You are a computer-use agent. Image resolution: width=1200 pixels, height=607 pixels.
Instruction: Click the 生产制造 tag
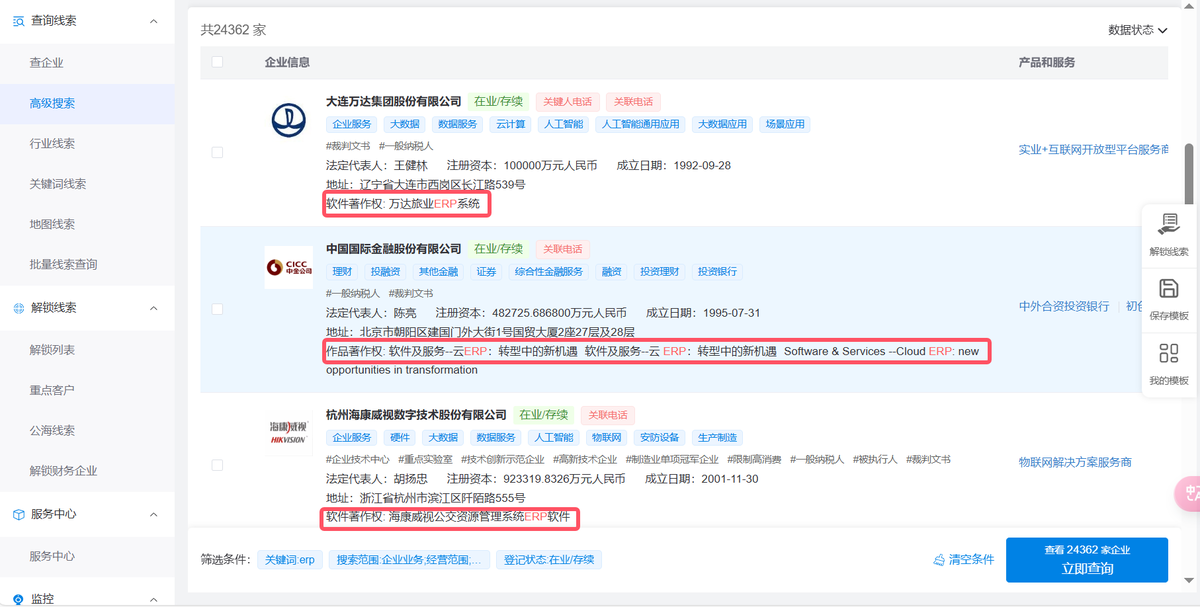click(x=718, y=438)
